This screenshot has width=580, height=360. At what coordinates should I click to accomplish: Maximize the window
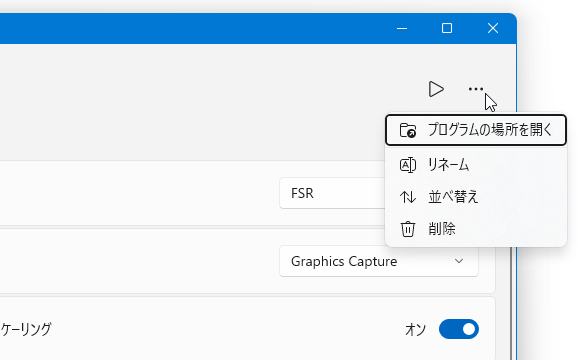point(447,28)
